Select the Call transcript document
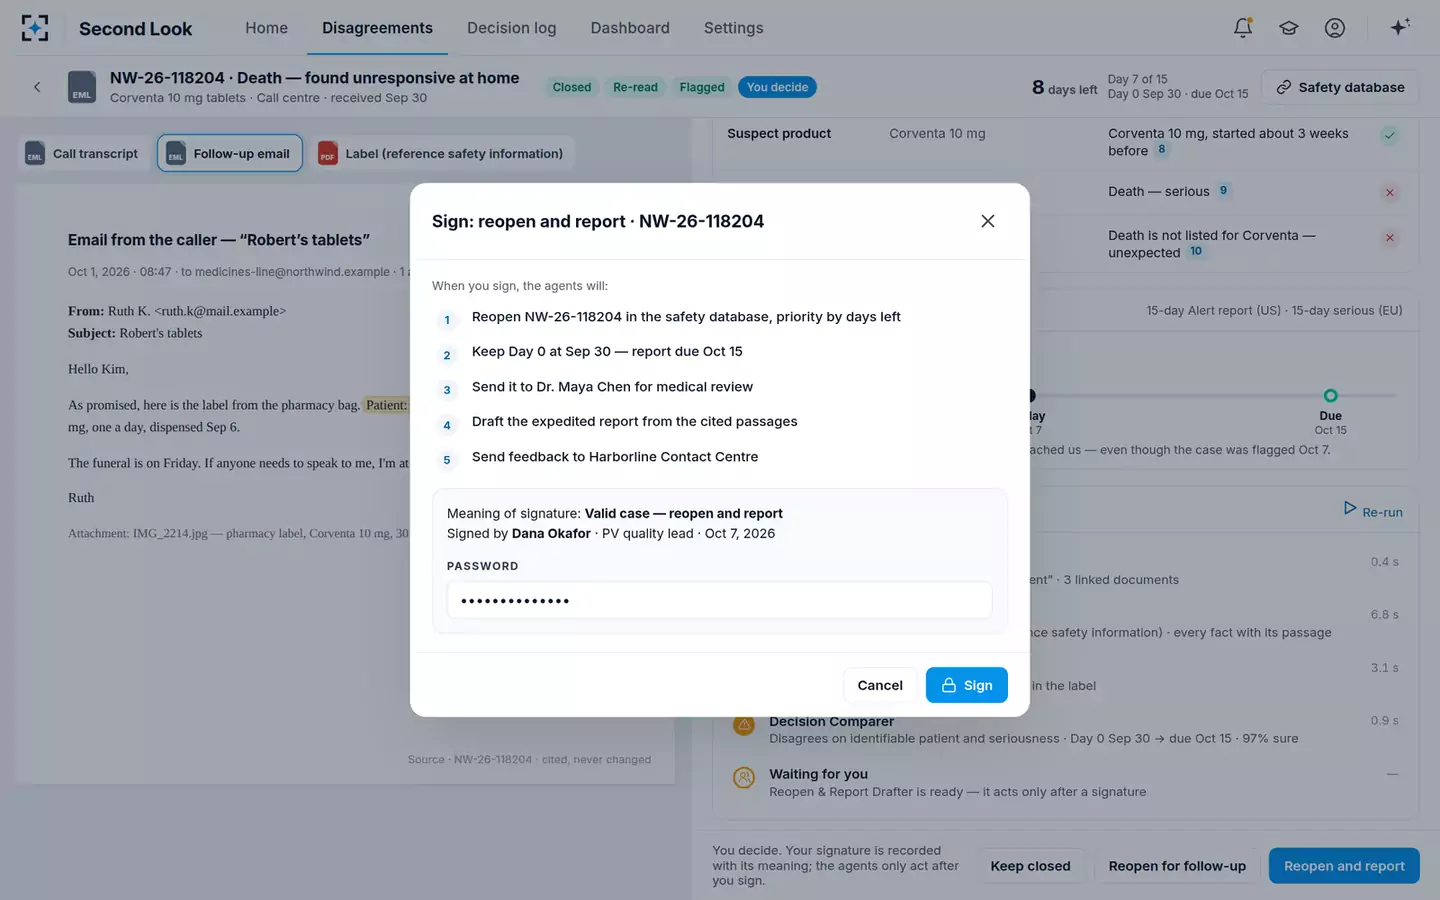Screen dimensions: 1440x900 [x=82, y=153]
